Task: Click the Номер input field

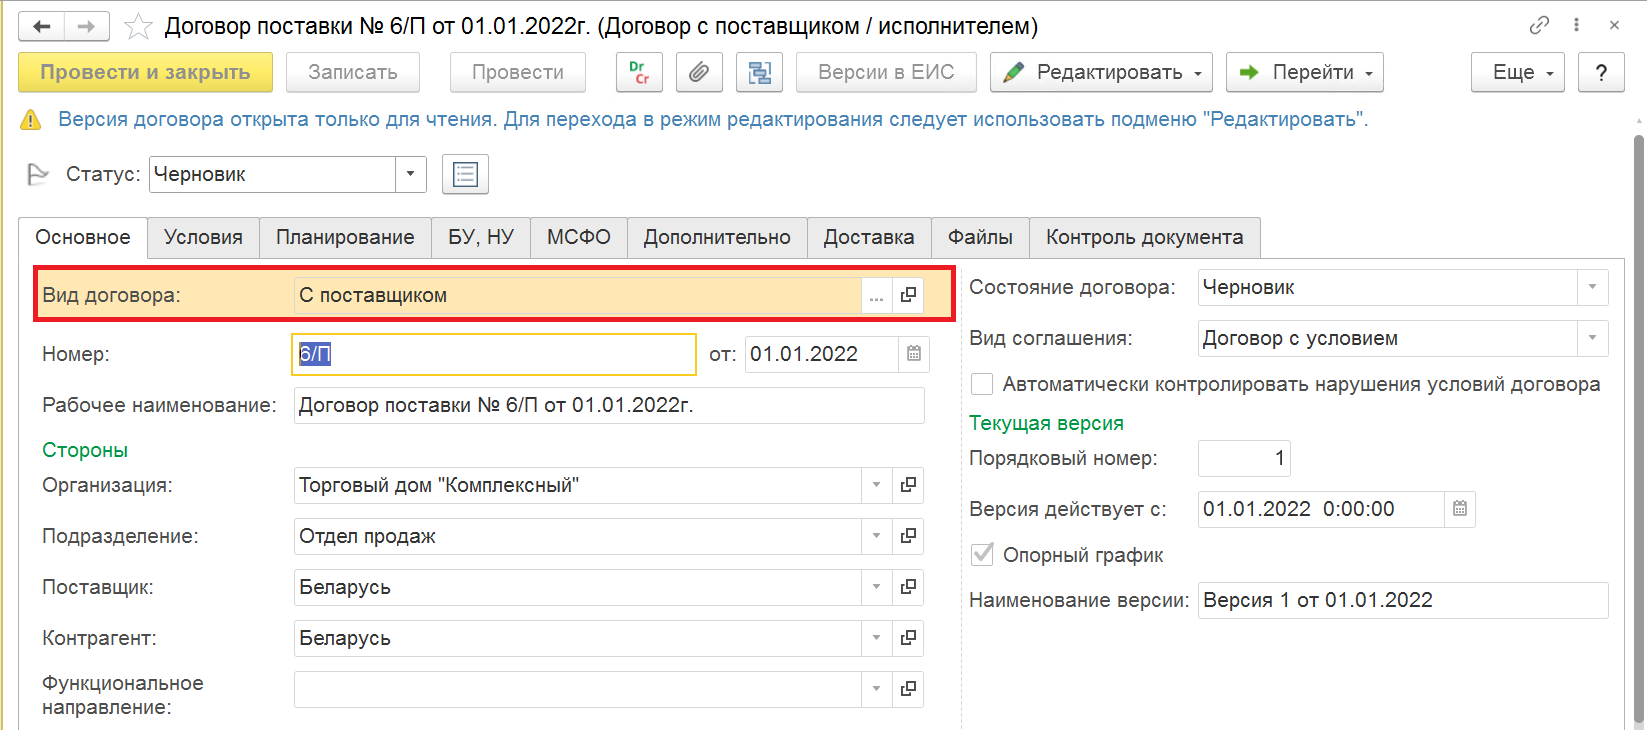Action: [494, 354]
